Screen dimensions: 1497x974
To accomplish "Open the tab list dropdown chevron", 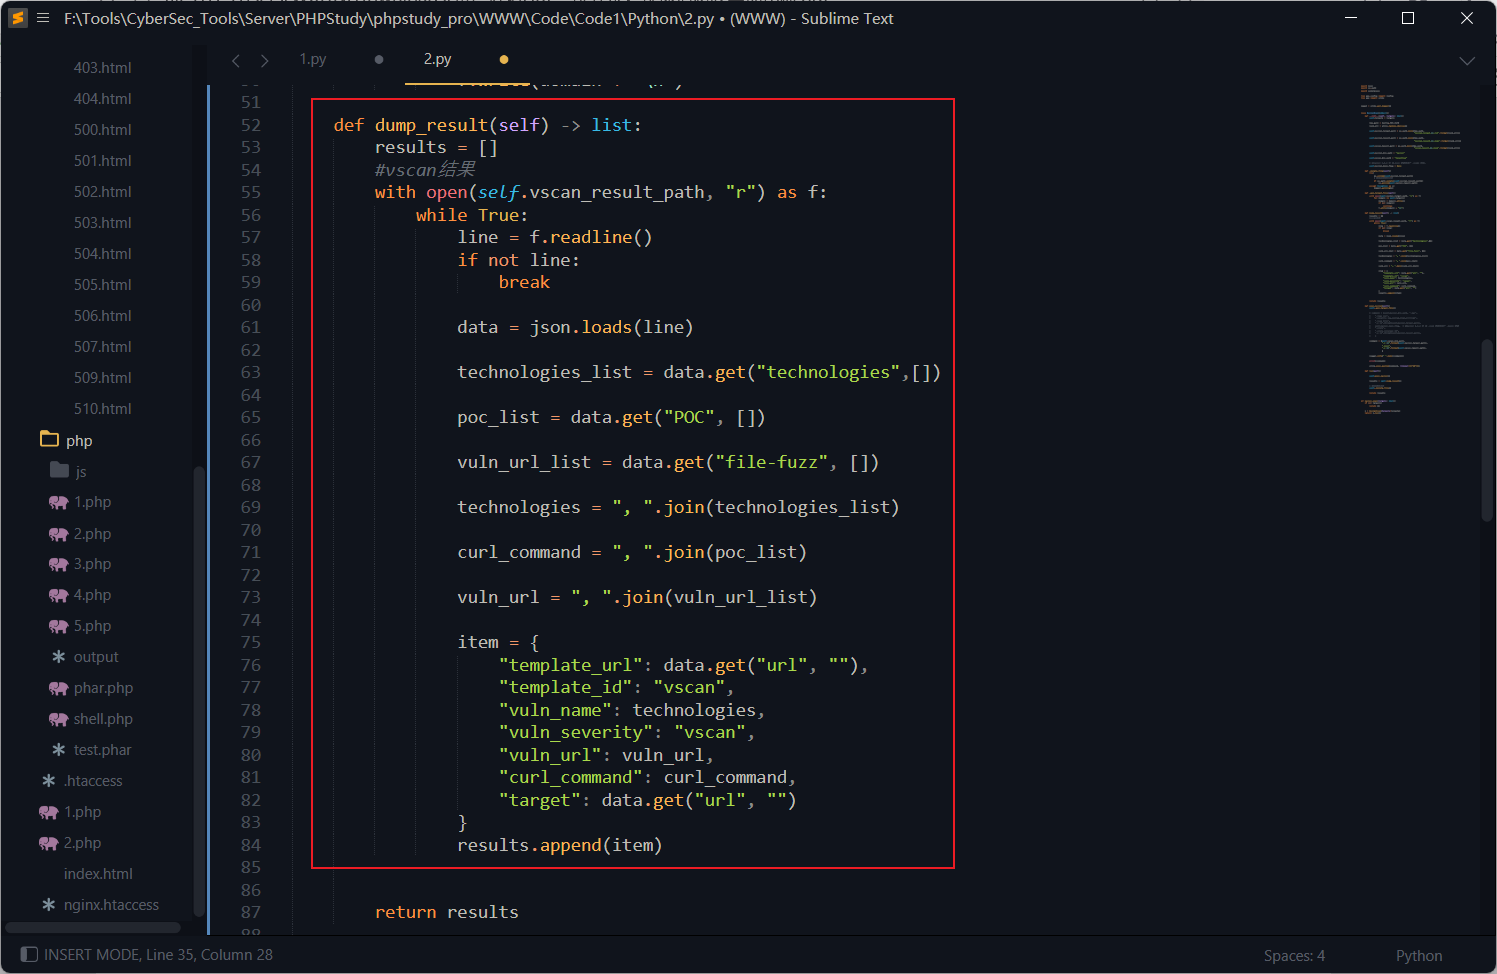I will [1467, 61].
